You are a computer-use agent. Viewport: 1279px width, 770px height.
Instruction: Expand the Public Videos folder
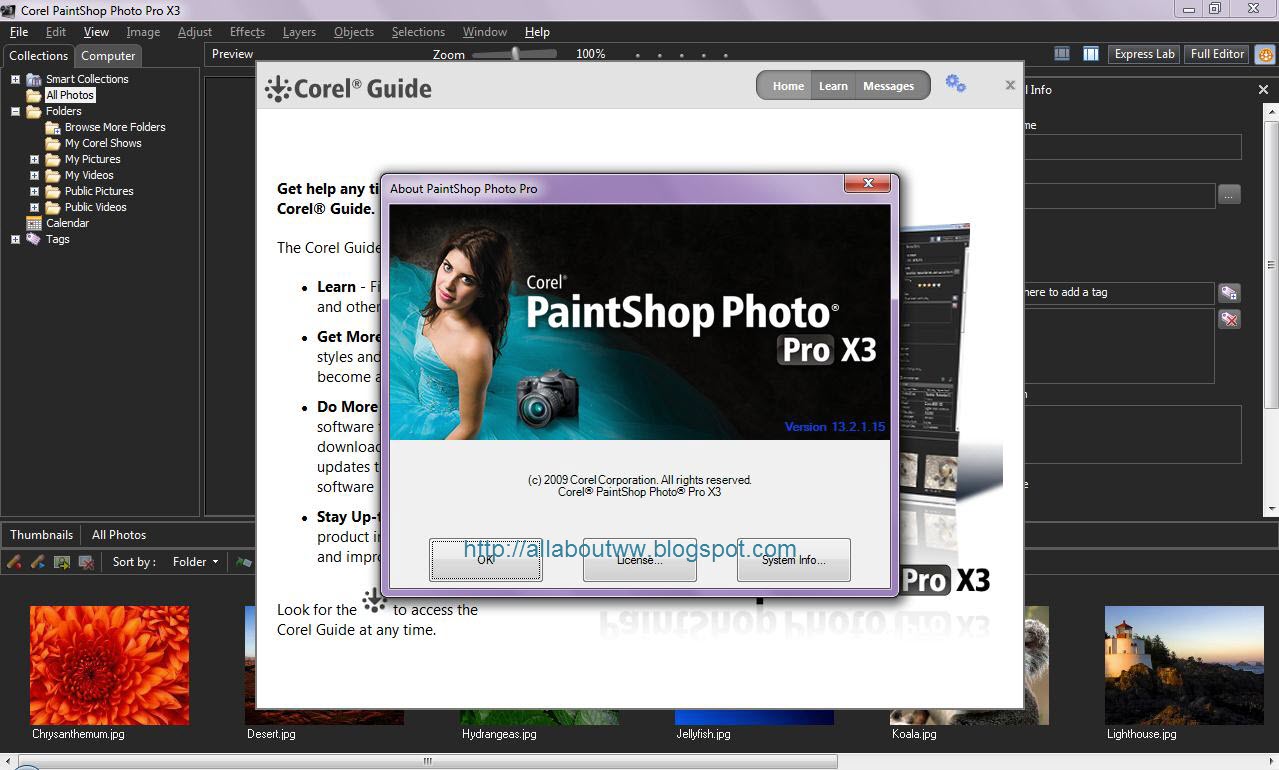[x=34, y=207]
